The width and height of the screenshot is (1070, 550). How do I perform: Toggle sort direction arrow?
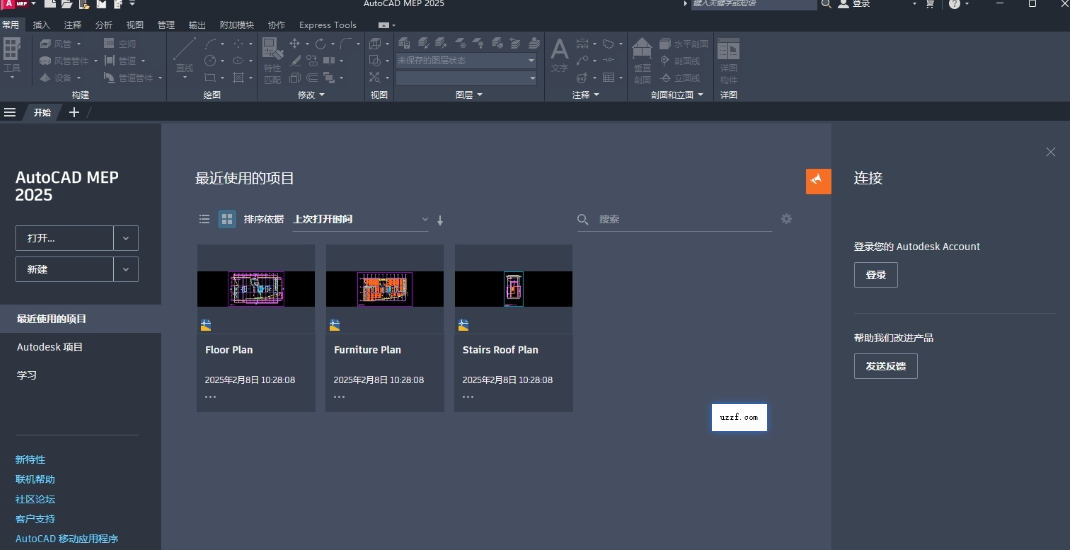point(440,220)
